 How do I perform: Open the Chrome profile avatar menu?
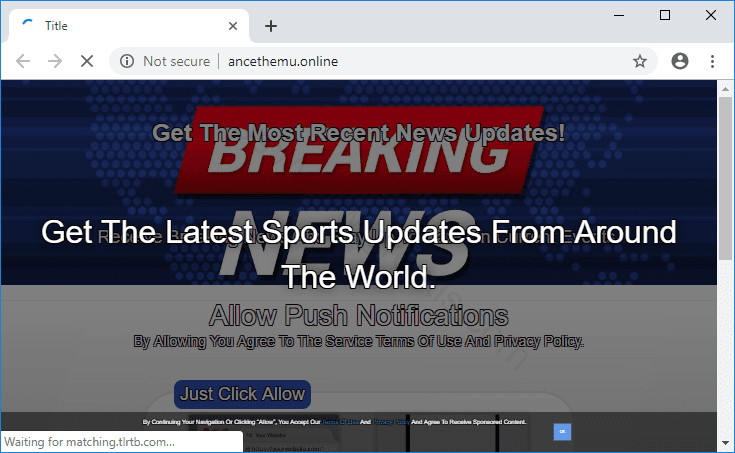pos(680,61)
